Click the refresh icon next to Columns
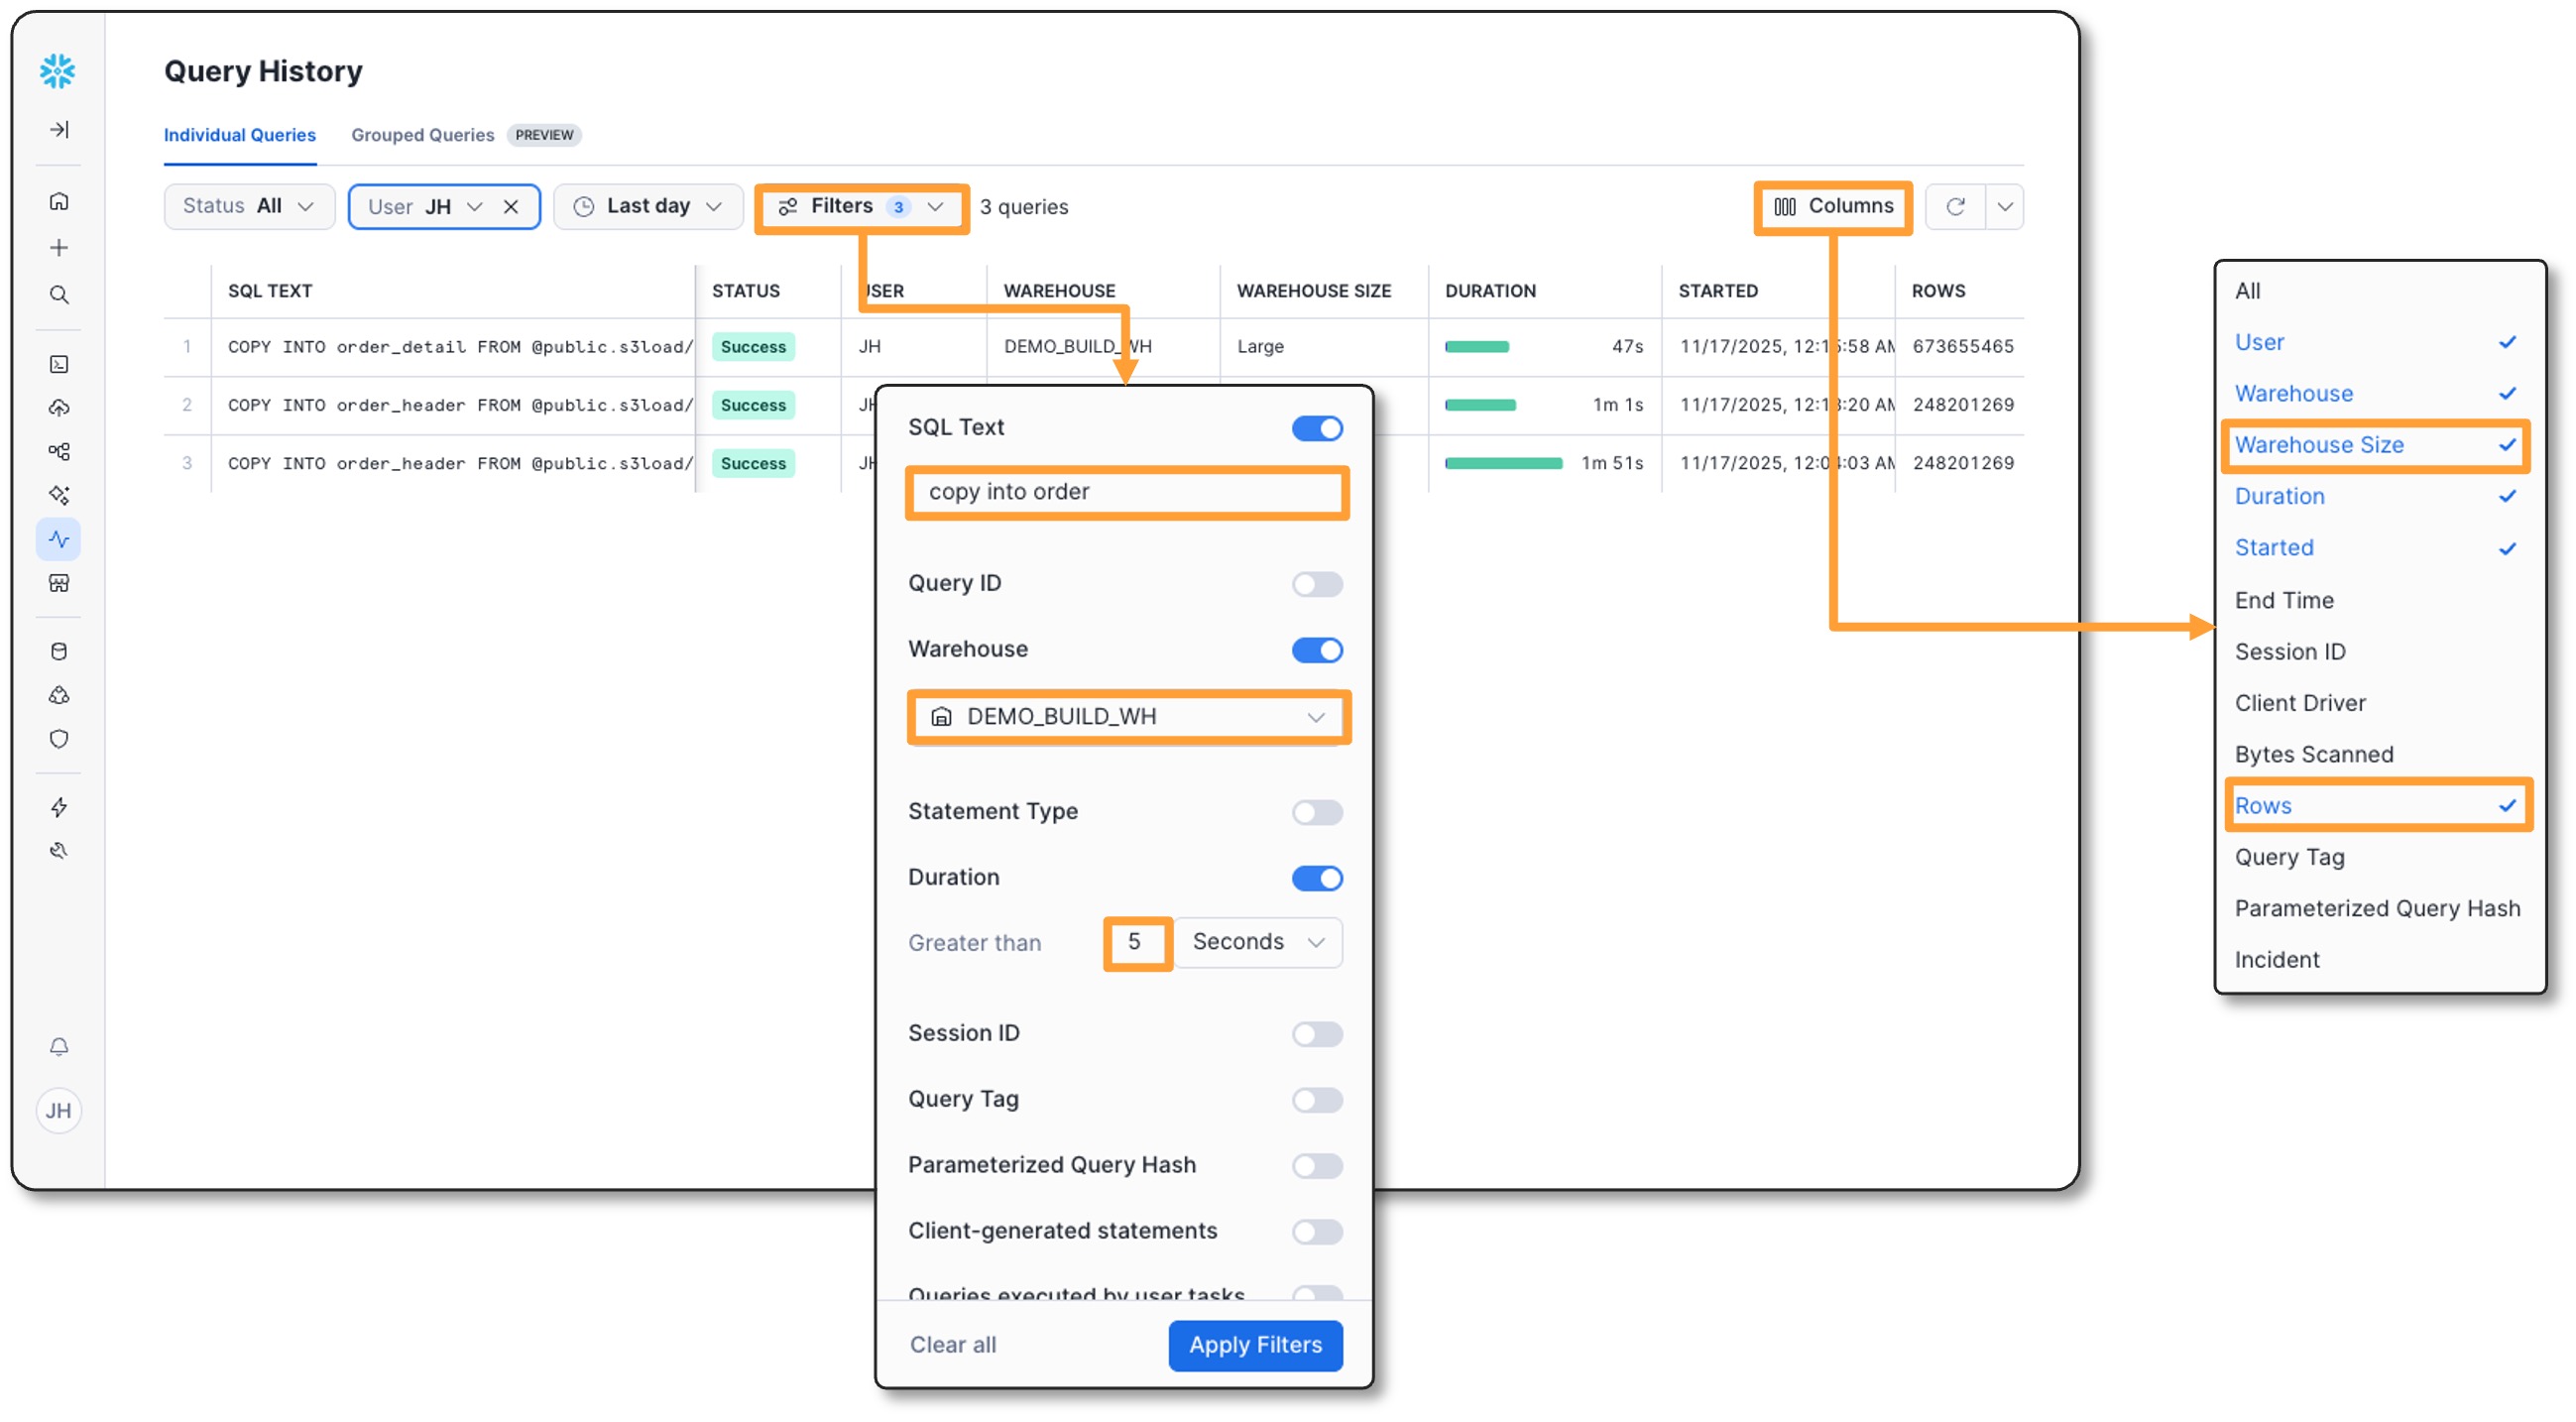 pos(1955,207)
